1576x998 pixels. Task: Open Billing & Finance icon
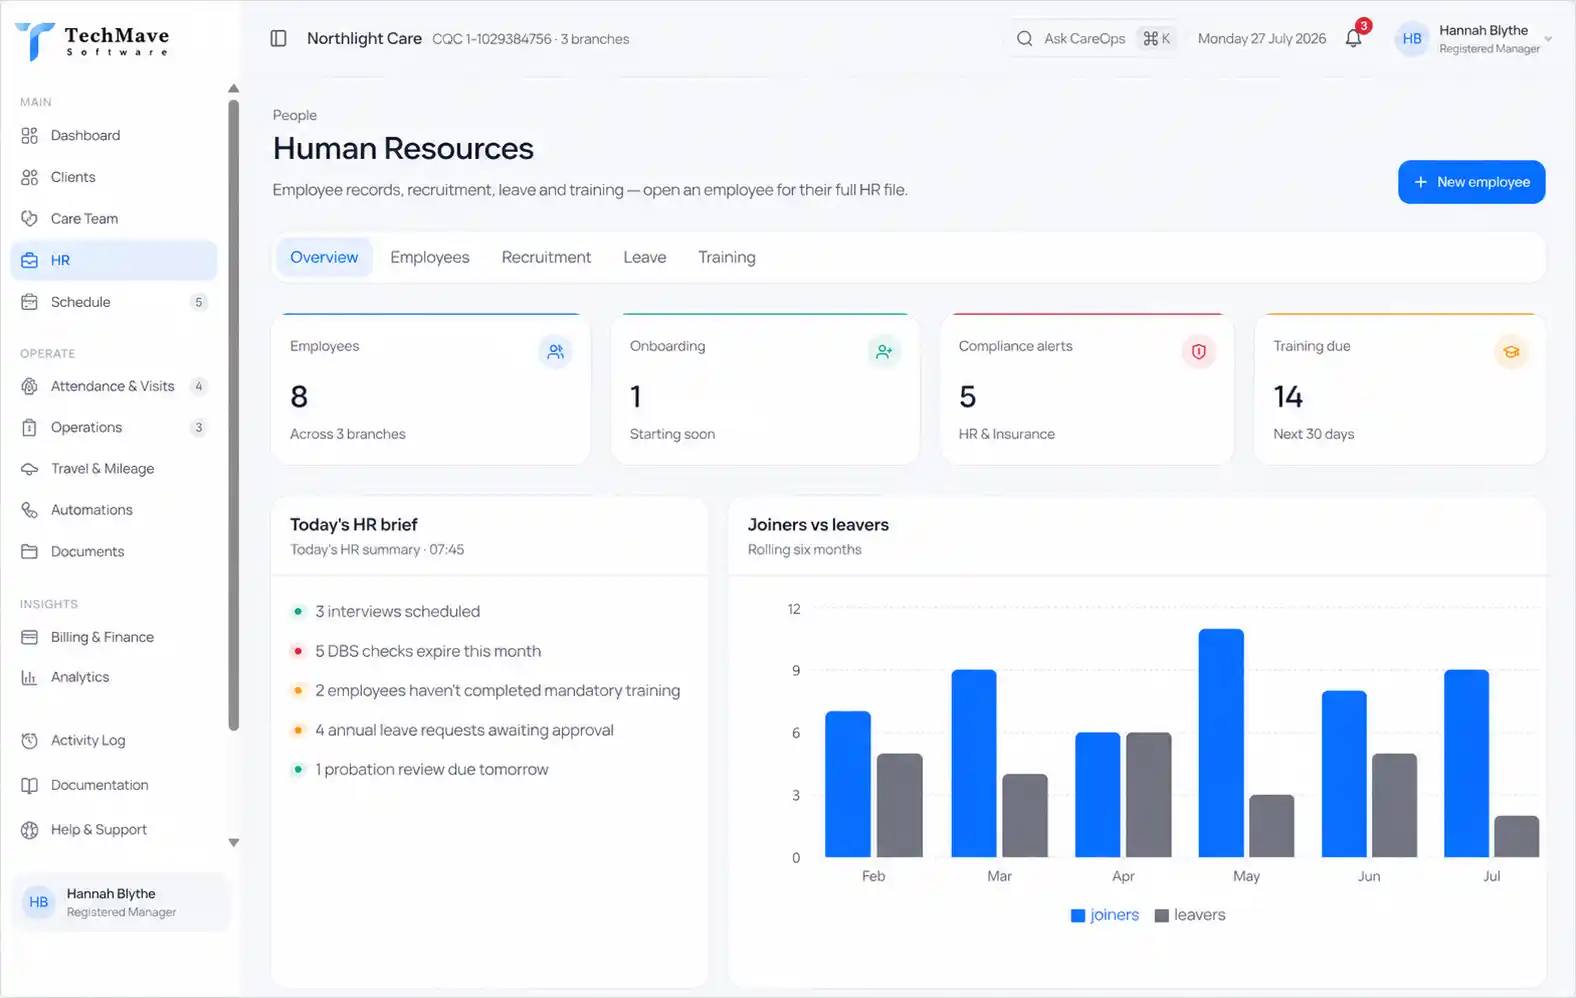click(x=30, y=637)
